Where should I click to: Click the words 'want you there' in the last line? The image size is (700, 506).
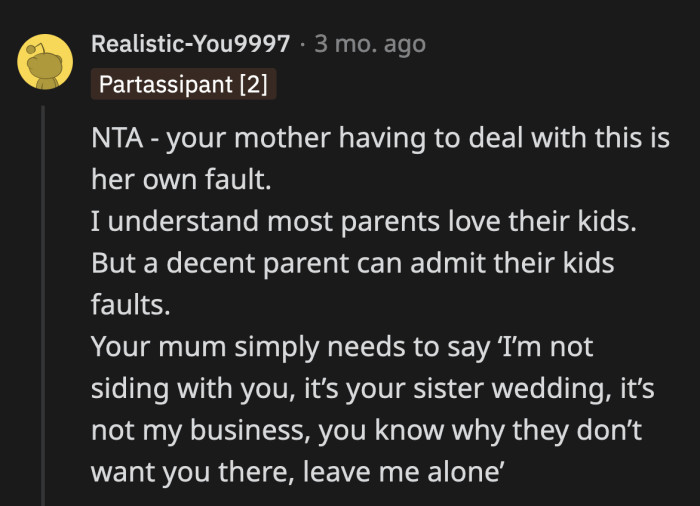(192, 472)
